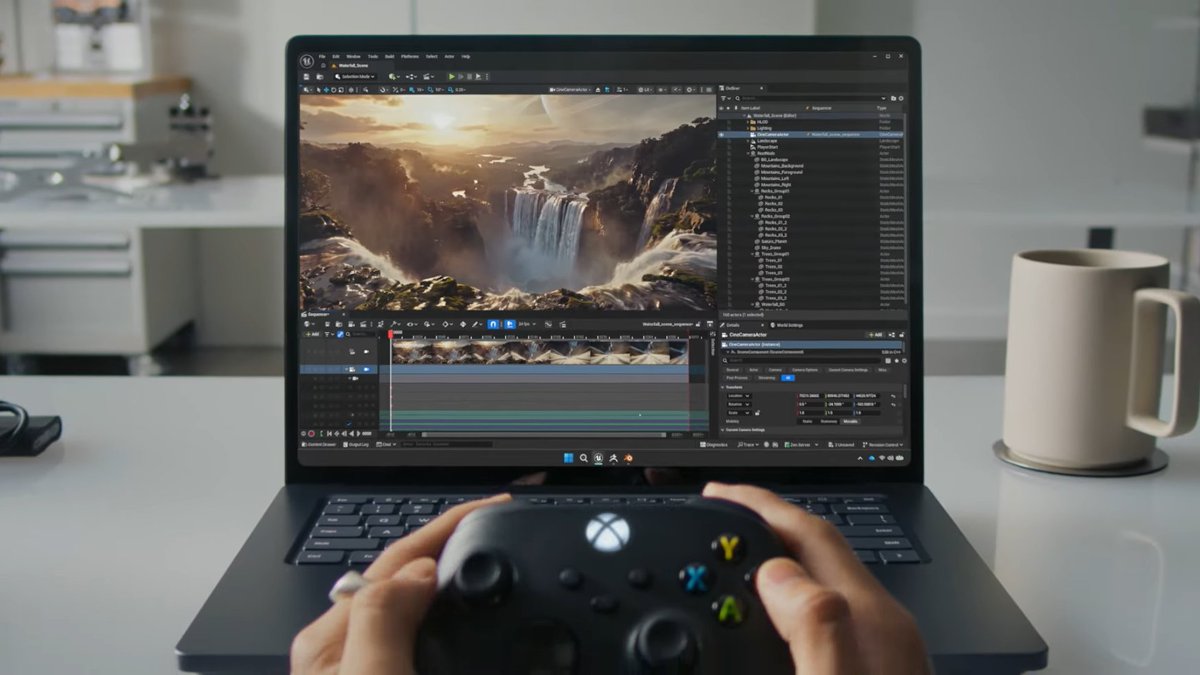Open the Selection Mode dropdown

tap(355, 77)
